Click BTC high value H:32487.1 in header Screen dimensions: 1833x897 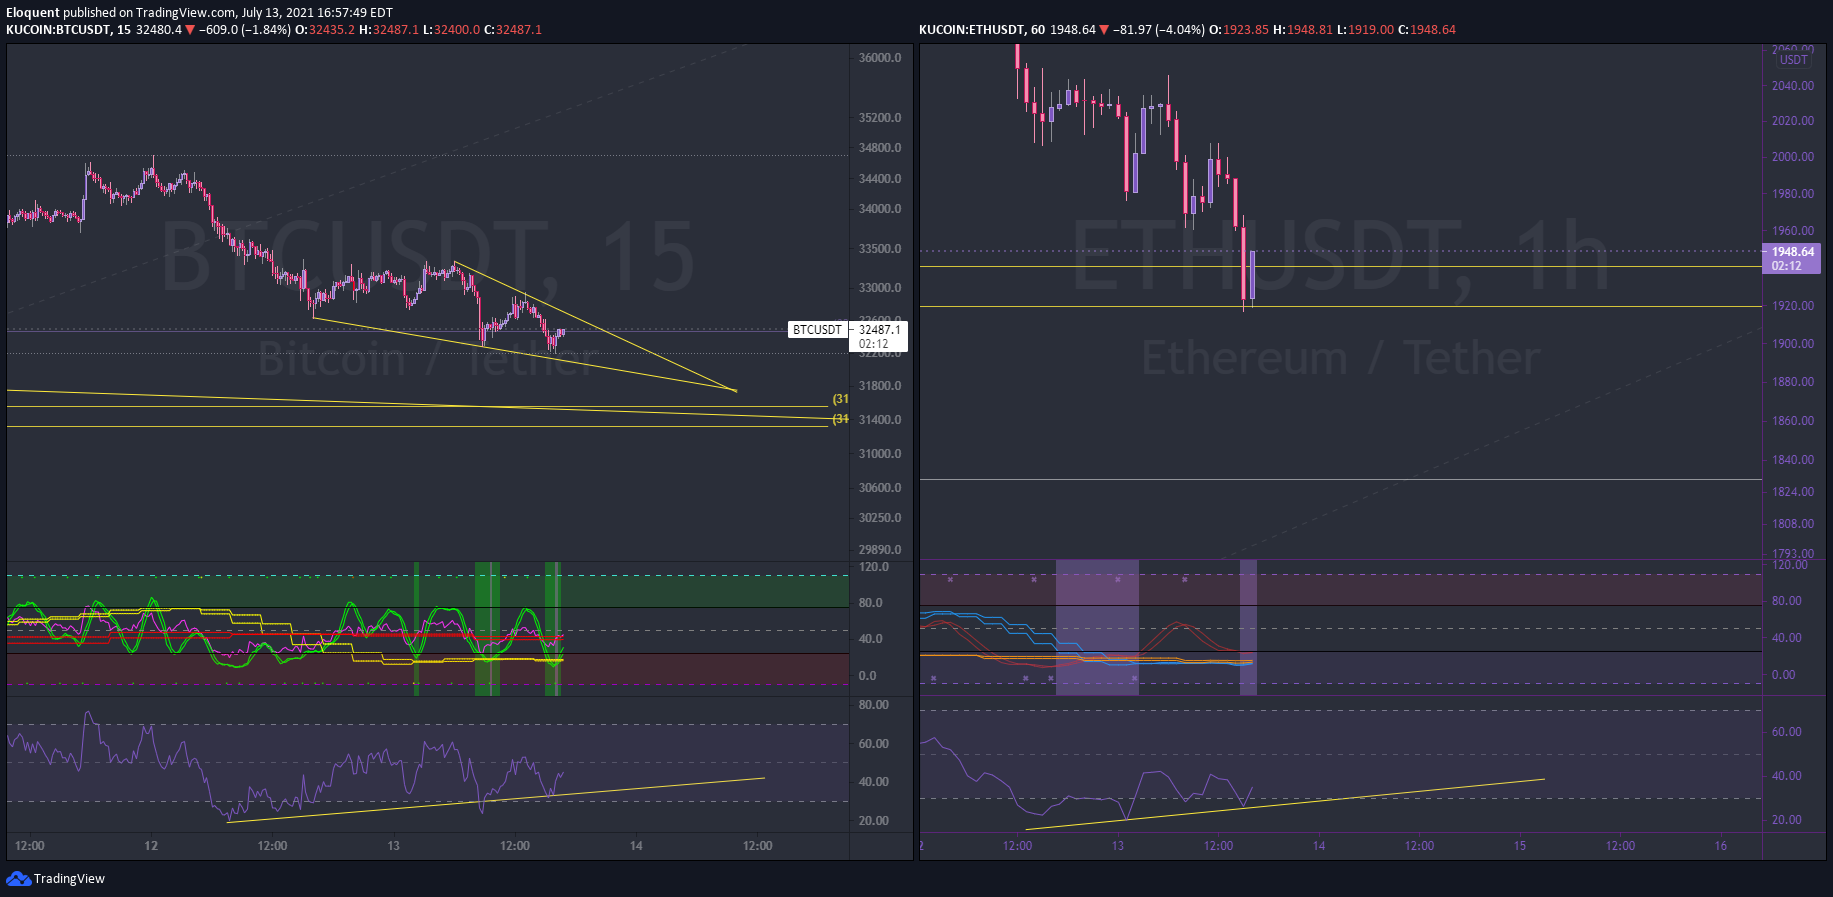pyautogui.click(x=389, y=30)
